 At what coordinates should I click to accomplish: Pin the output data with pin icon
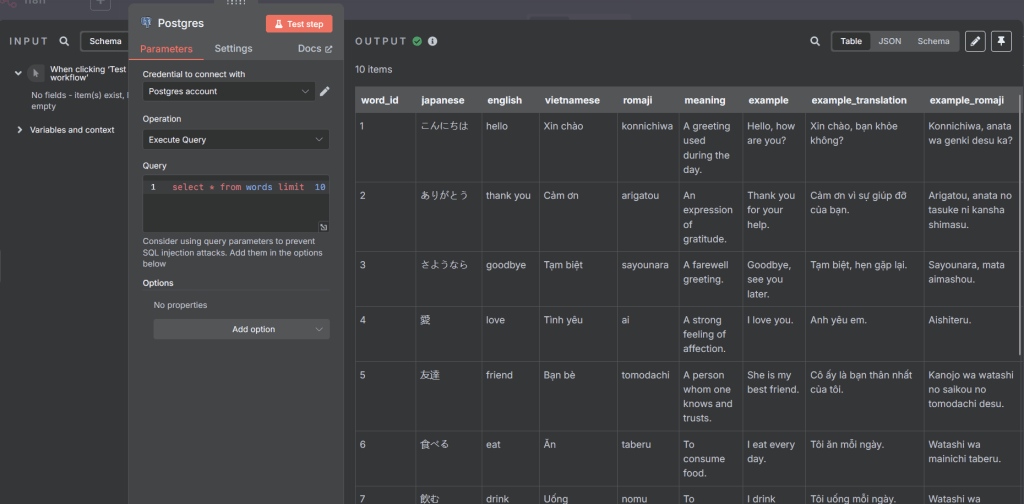(x=1001, y=41)
